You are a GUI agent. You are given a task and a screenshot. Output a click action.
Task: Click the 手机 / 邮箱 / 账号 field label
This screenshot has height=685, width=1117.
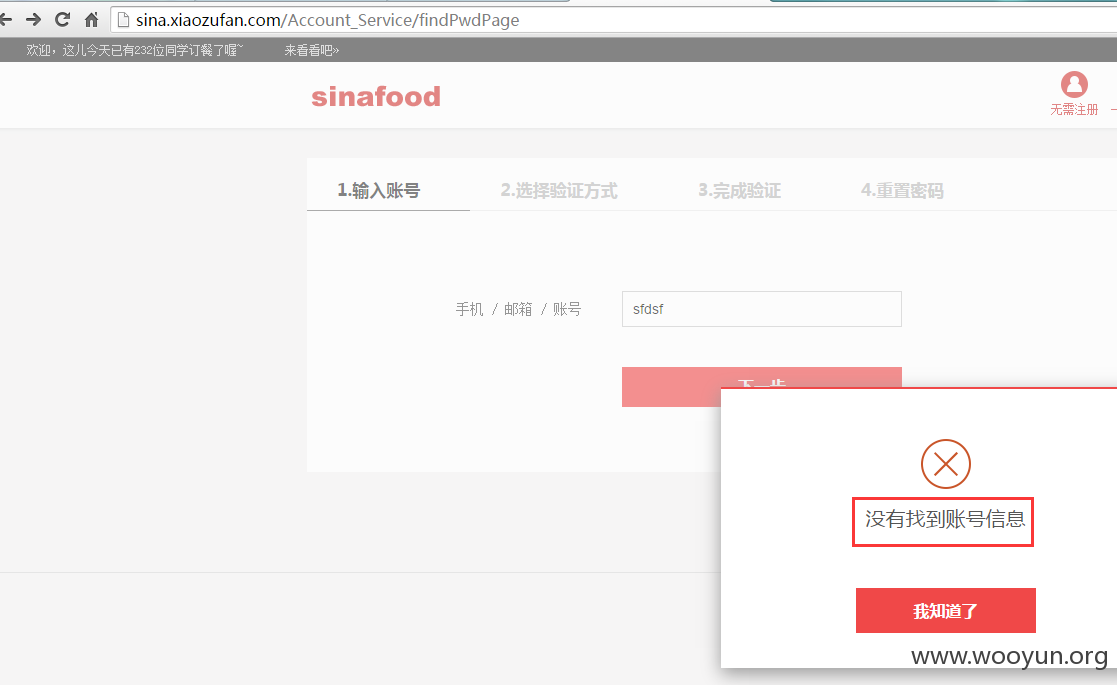519,309
